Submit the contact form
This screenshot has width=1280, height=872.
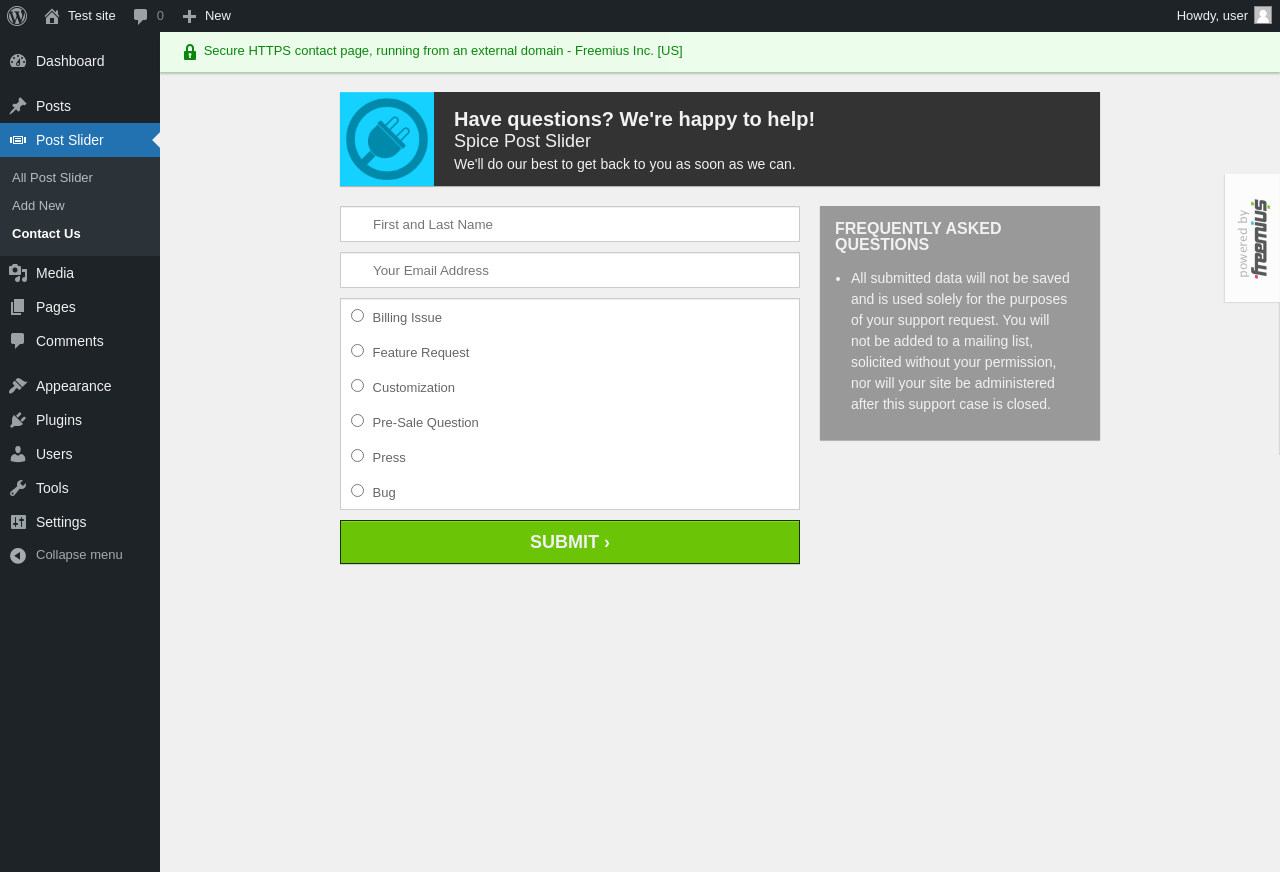click(x=570, y=542)
